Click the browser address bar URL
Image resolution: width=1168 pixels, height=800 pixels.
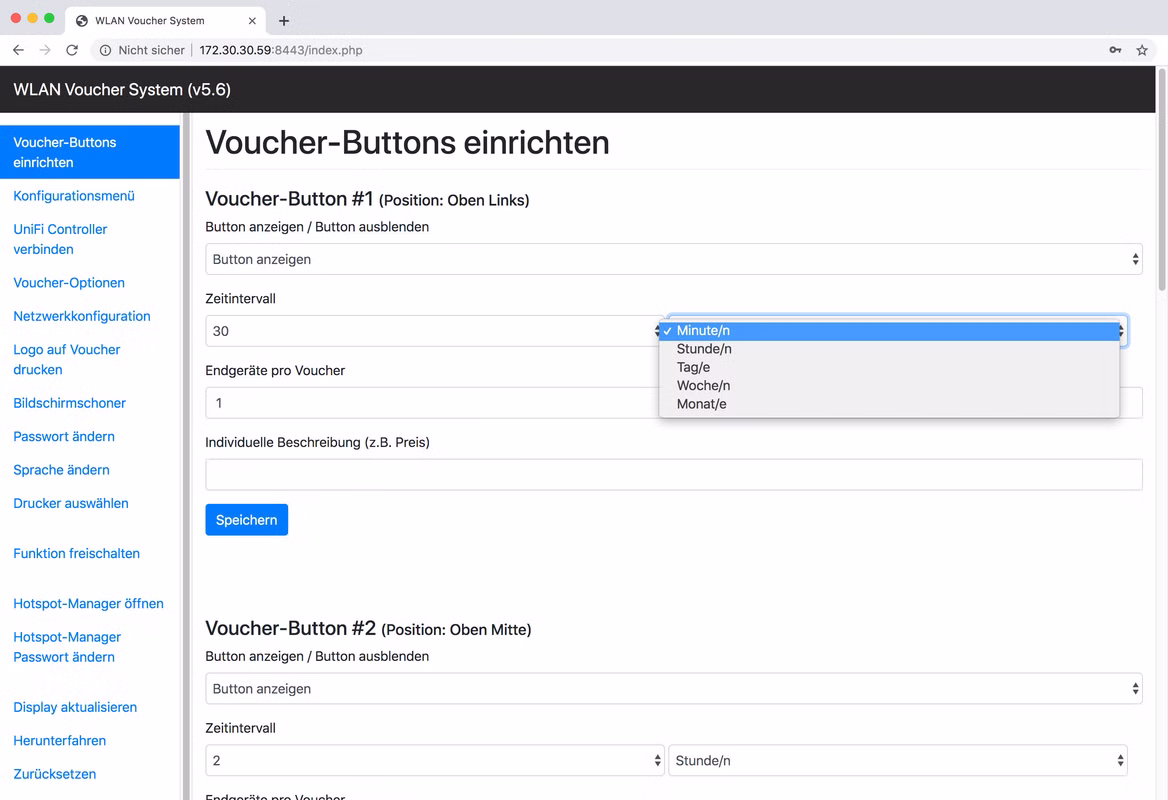click(x=280, y=50)
